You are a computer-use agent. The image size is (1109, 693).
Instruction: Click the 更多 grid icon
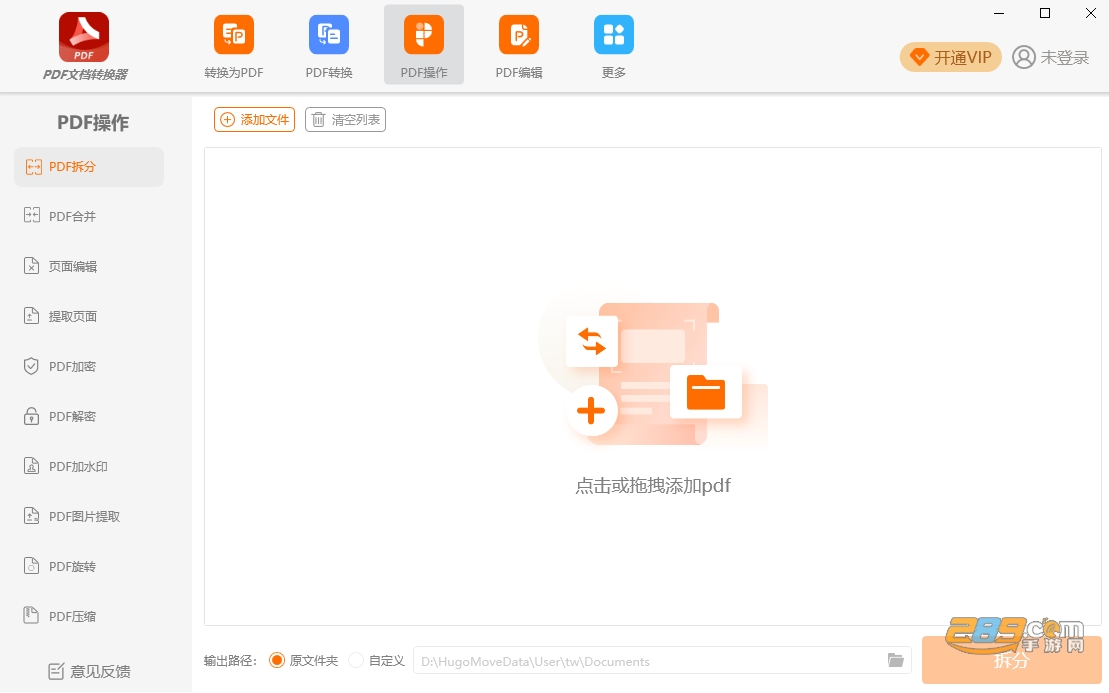pyautogui.click(x=613, y=35)
